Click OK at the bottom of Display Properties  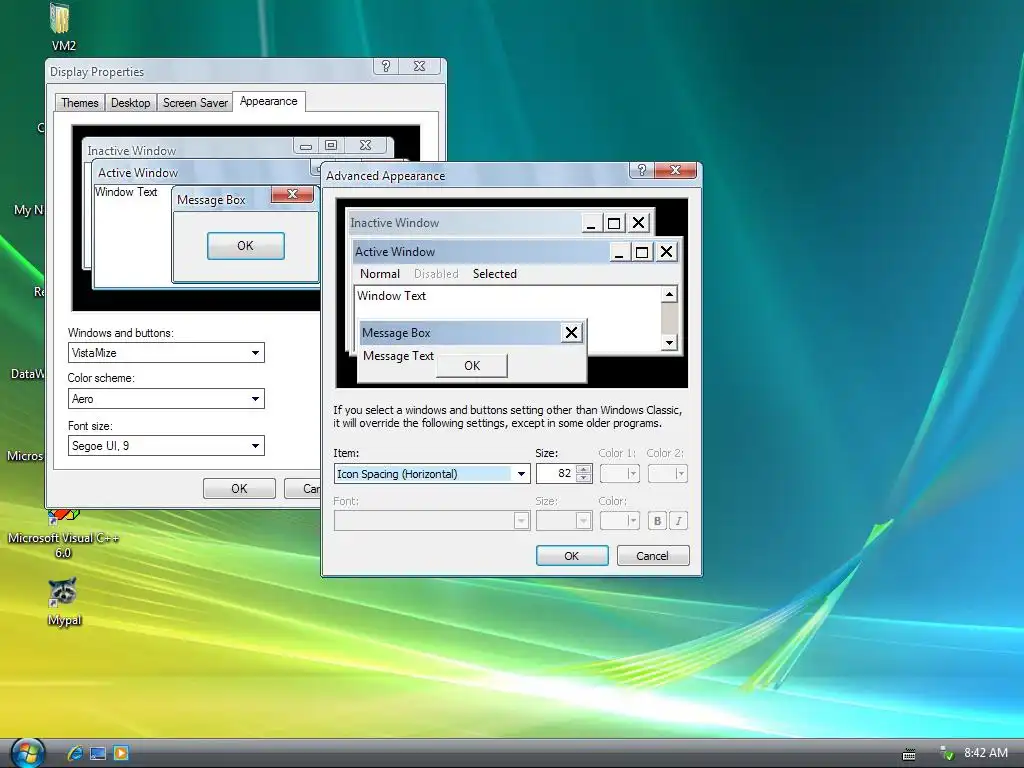[x=239, y=488]
